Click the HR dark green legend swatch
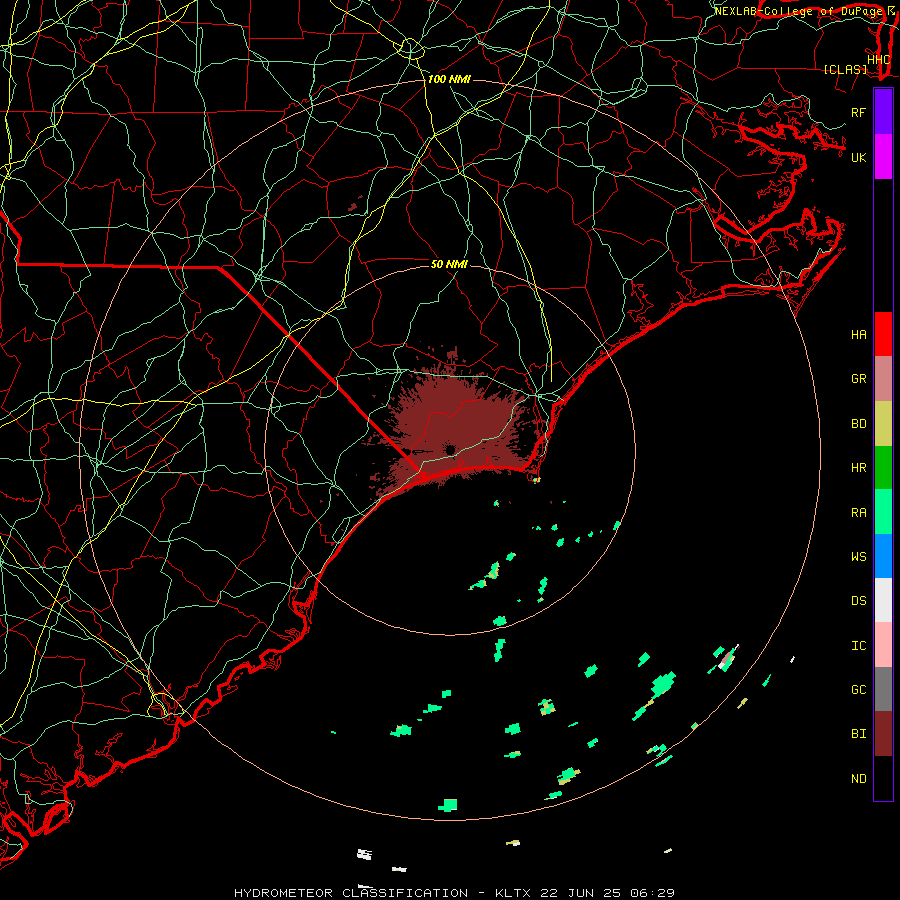 click(883, 468)
